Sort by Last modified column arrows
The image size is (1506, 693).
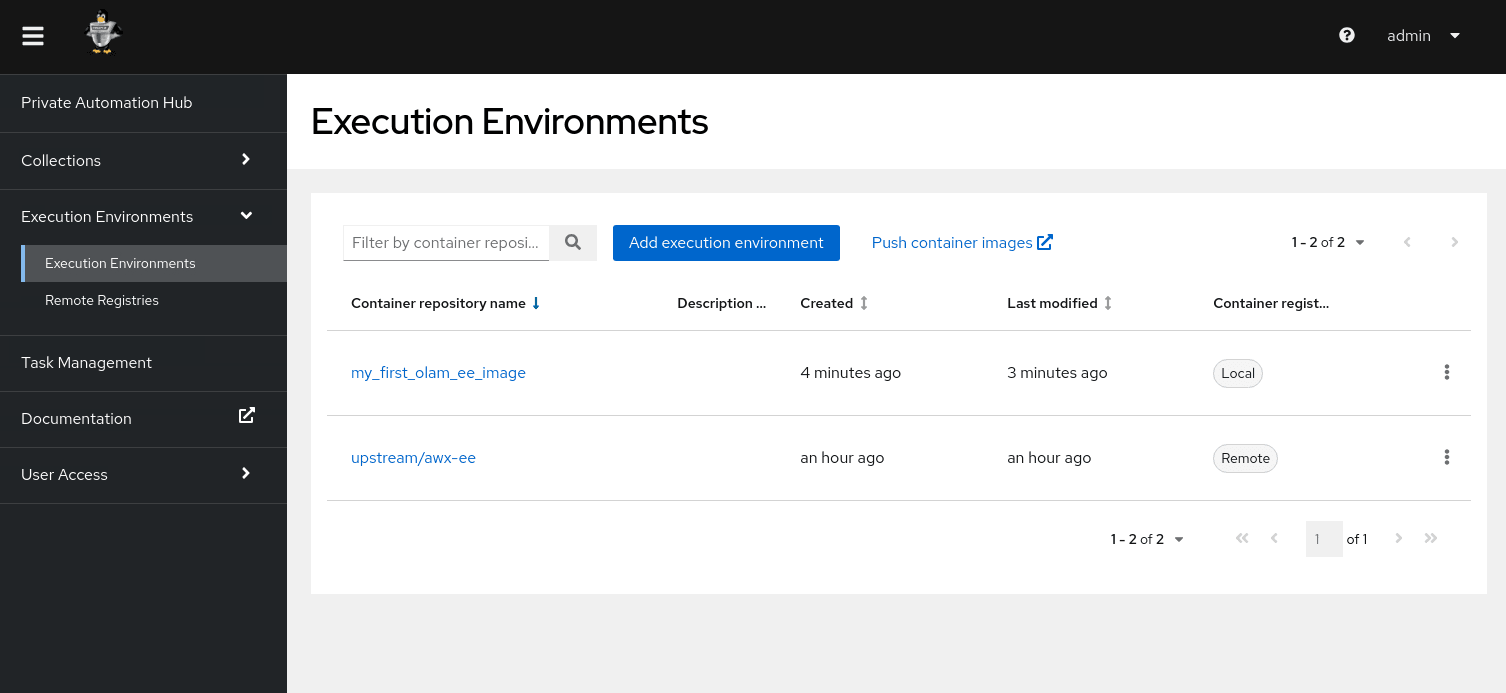[x=1107, y=303]
